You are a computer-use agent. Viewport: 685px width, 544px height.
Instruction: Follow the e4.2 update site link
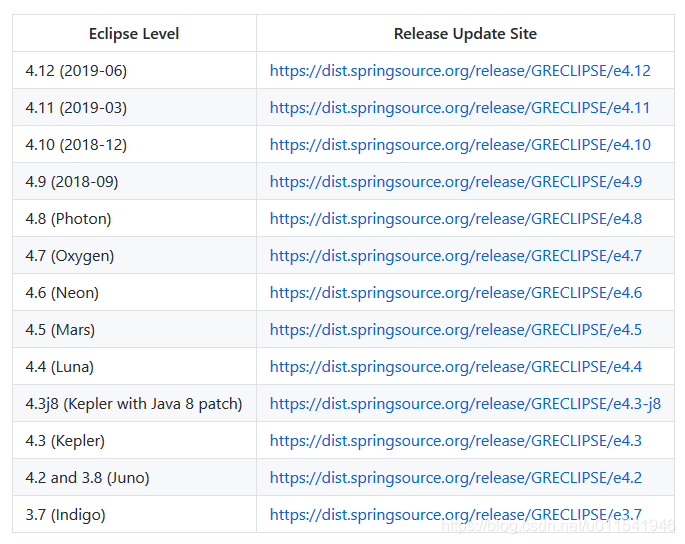pos(456,478)
